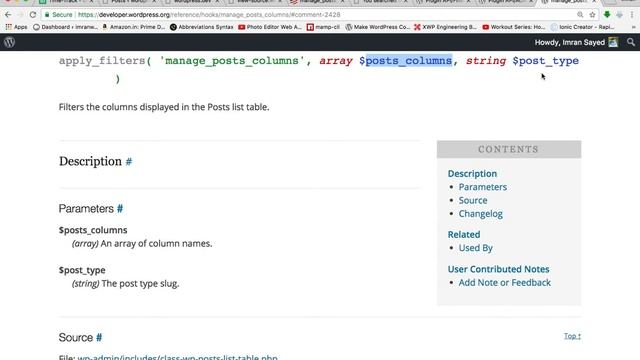Viewport: 640px width, 360px height.
Task: Open the green download arrow extension
Action: [x=607, y=15]
